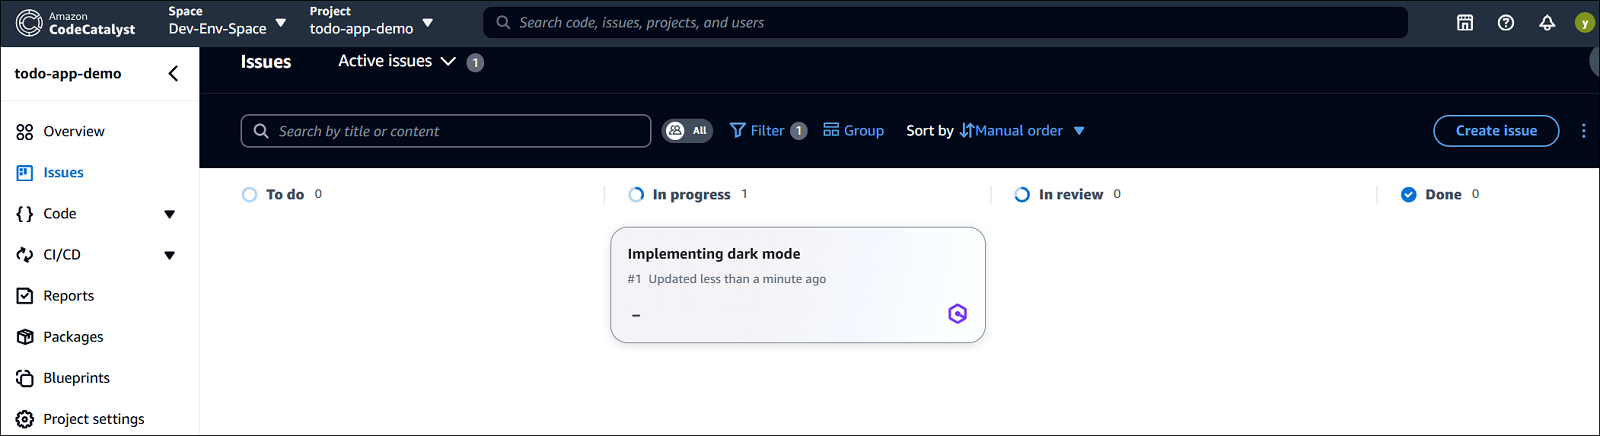Open the help question mark icon
Screen dimensions: 1600x436
point(1505,23)
